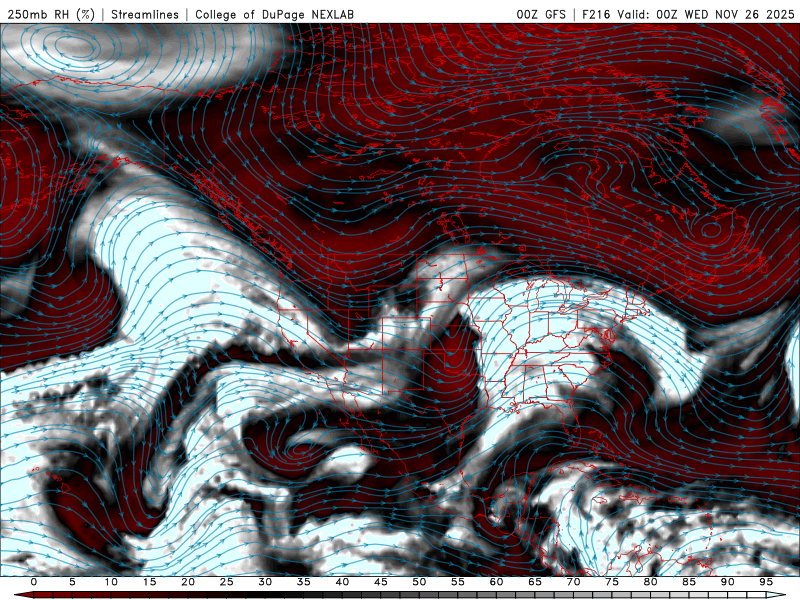Click the "Valid: 00Z WED NOV 26 2025" text
The height and width of the screenshot is (600, 800).
tap(706, 14)
